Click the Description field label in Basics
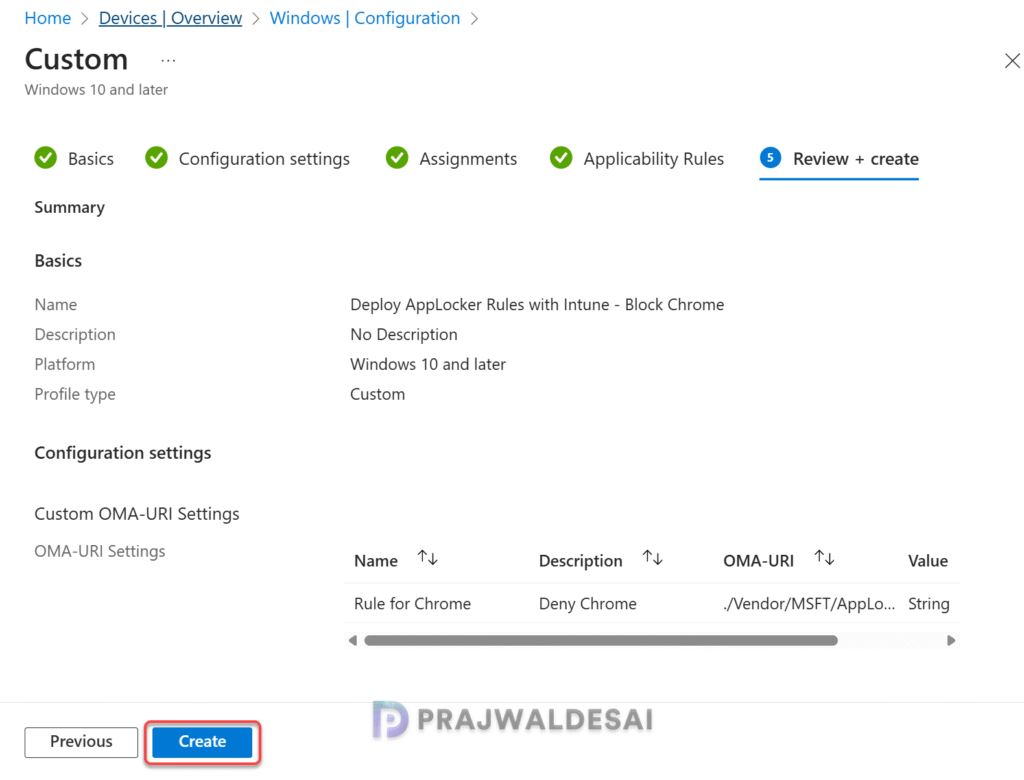The height and width of the screenshot is (780, 1024). 74,334
